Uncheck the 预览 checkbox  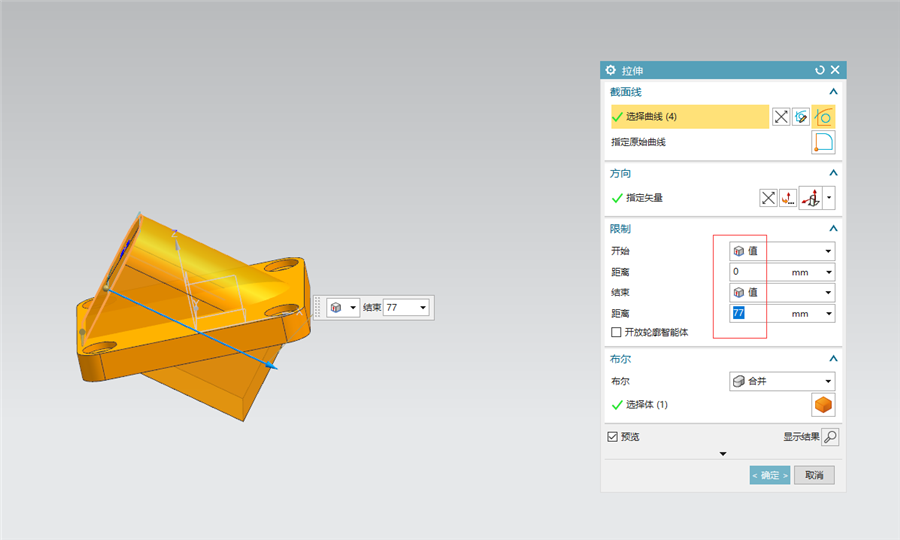point(612,437)
